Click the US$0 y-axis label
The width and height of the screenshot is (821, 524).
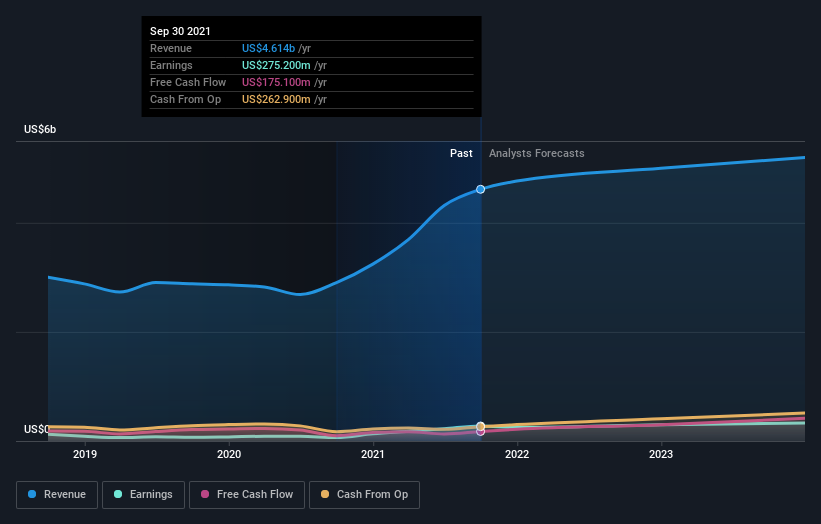(x=36, y=429)
